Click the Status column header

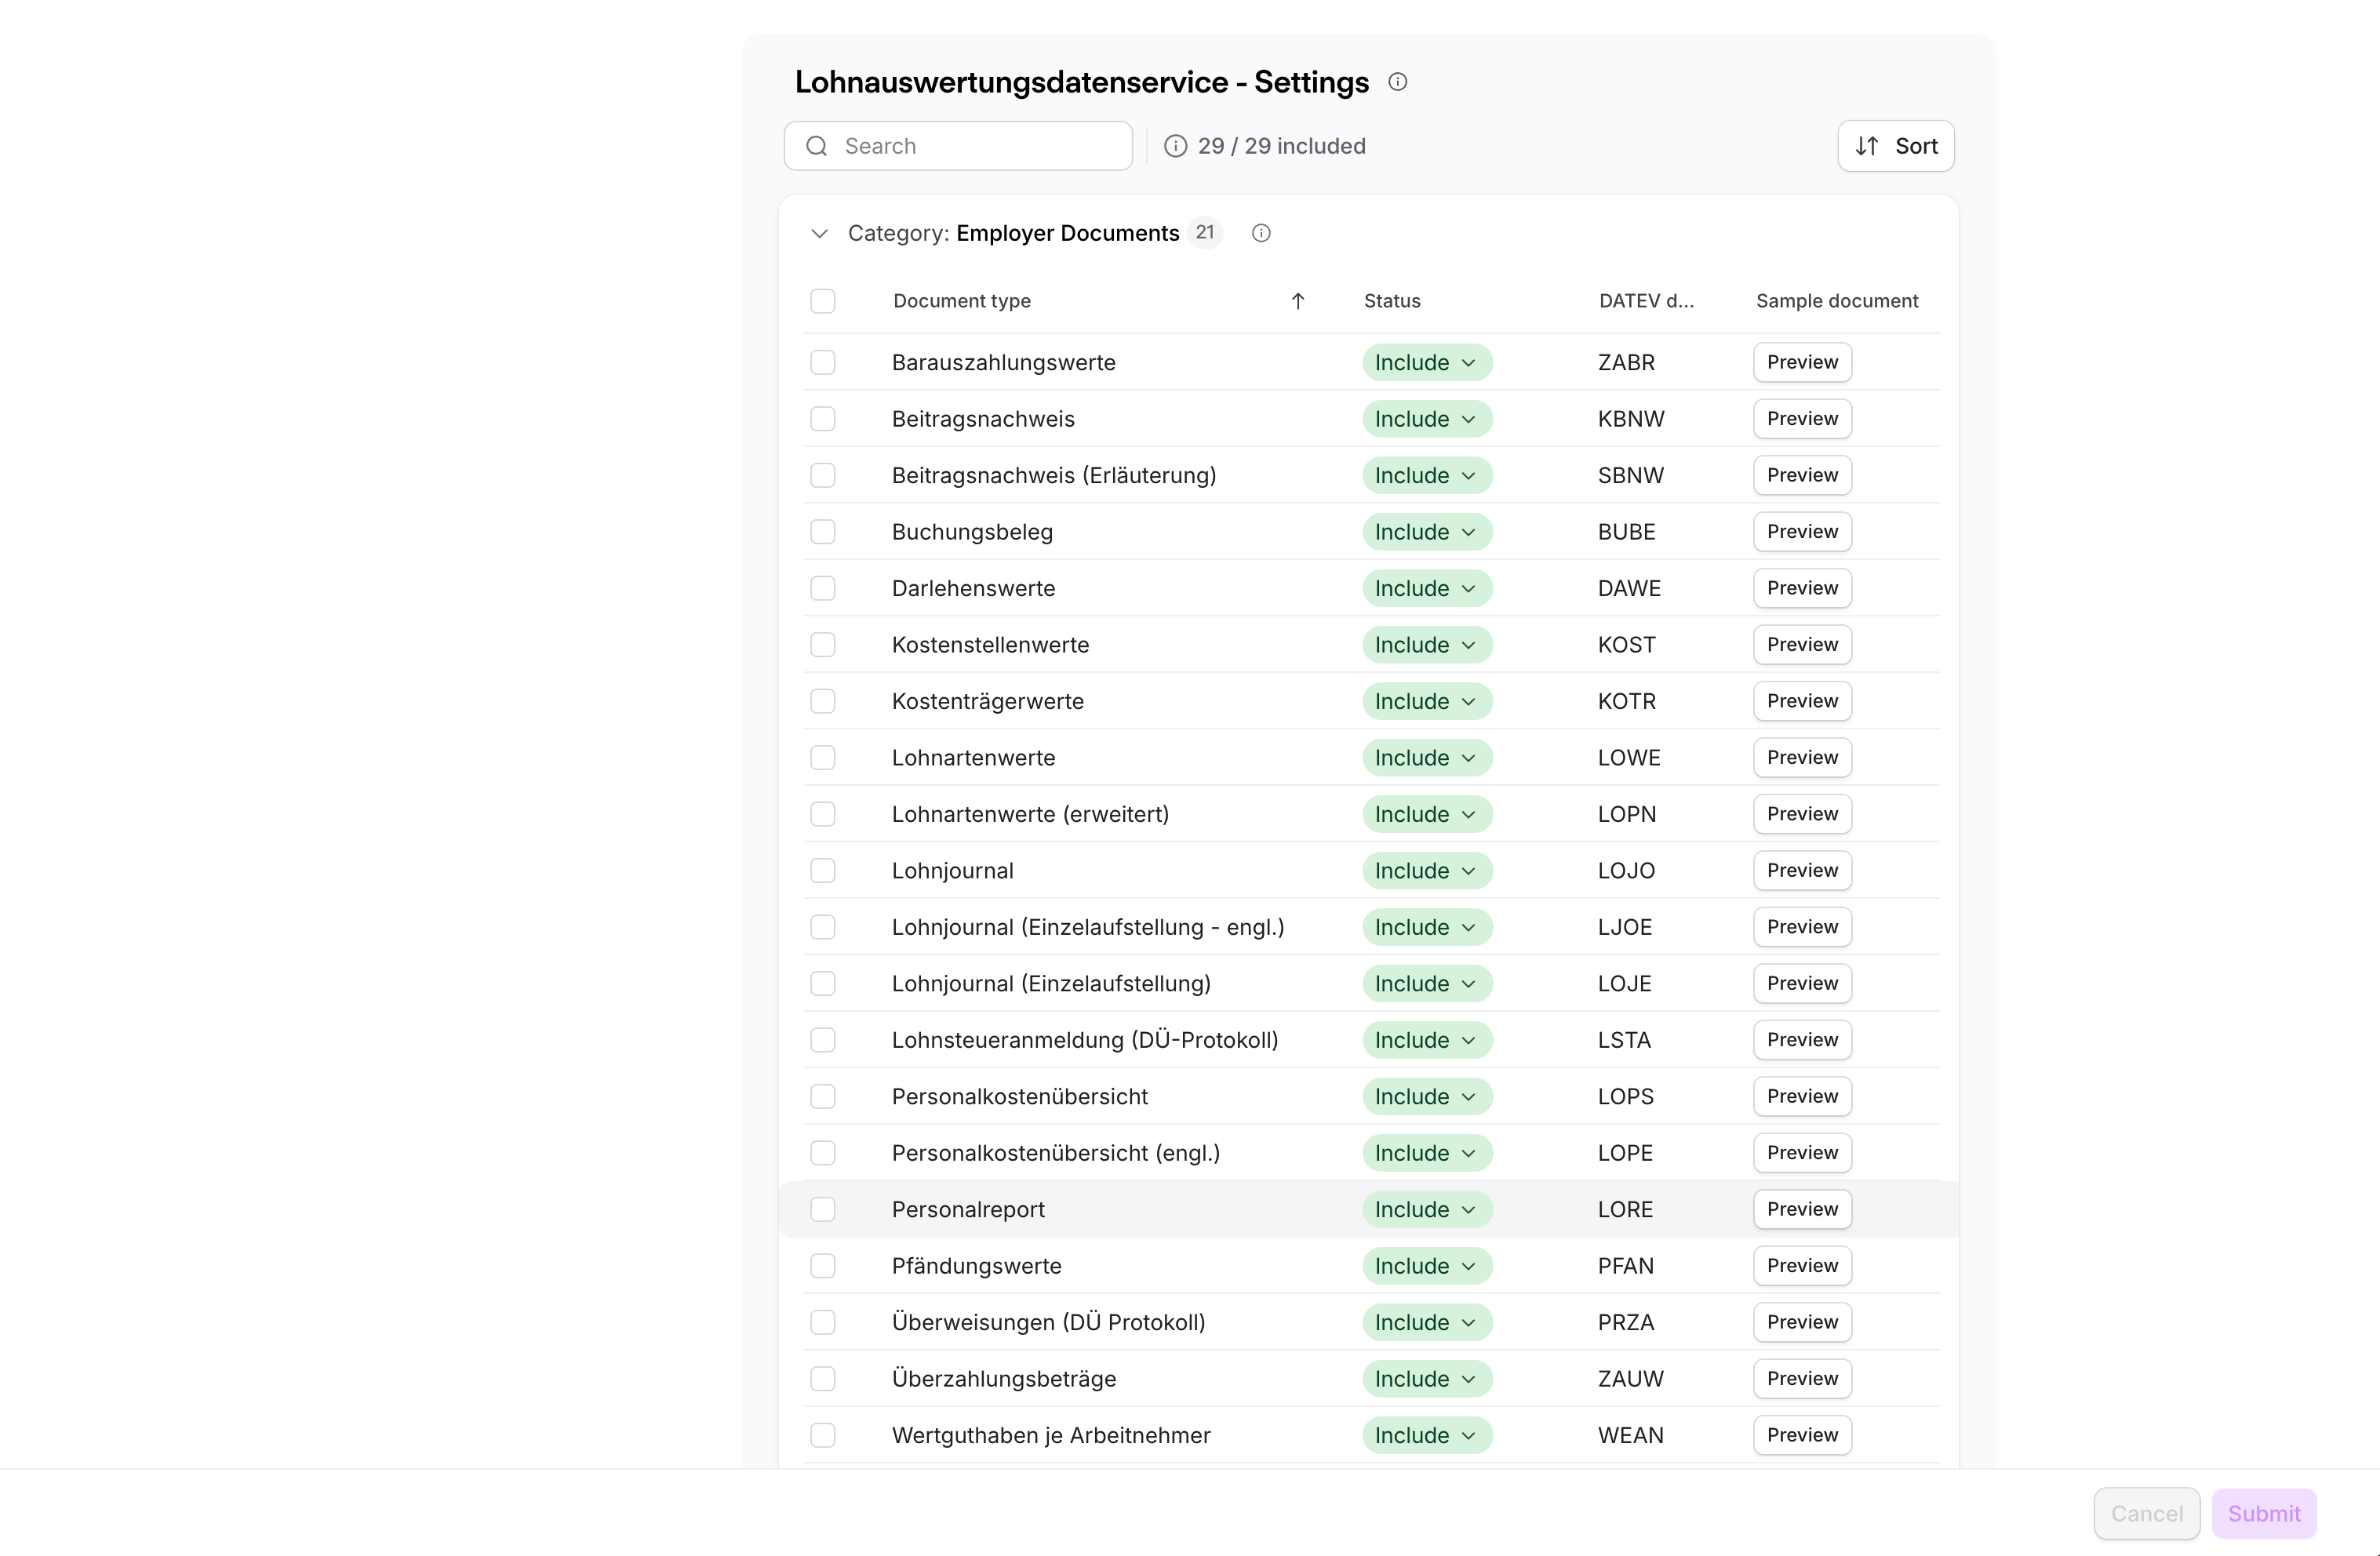(x=1392, y=301)
